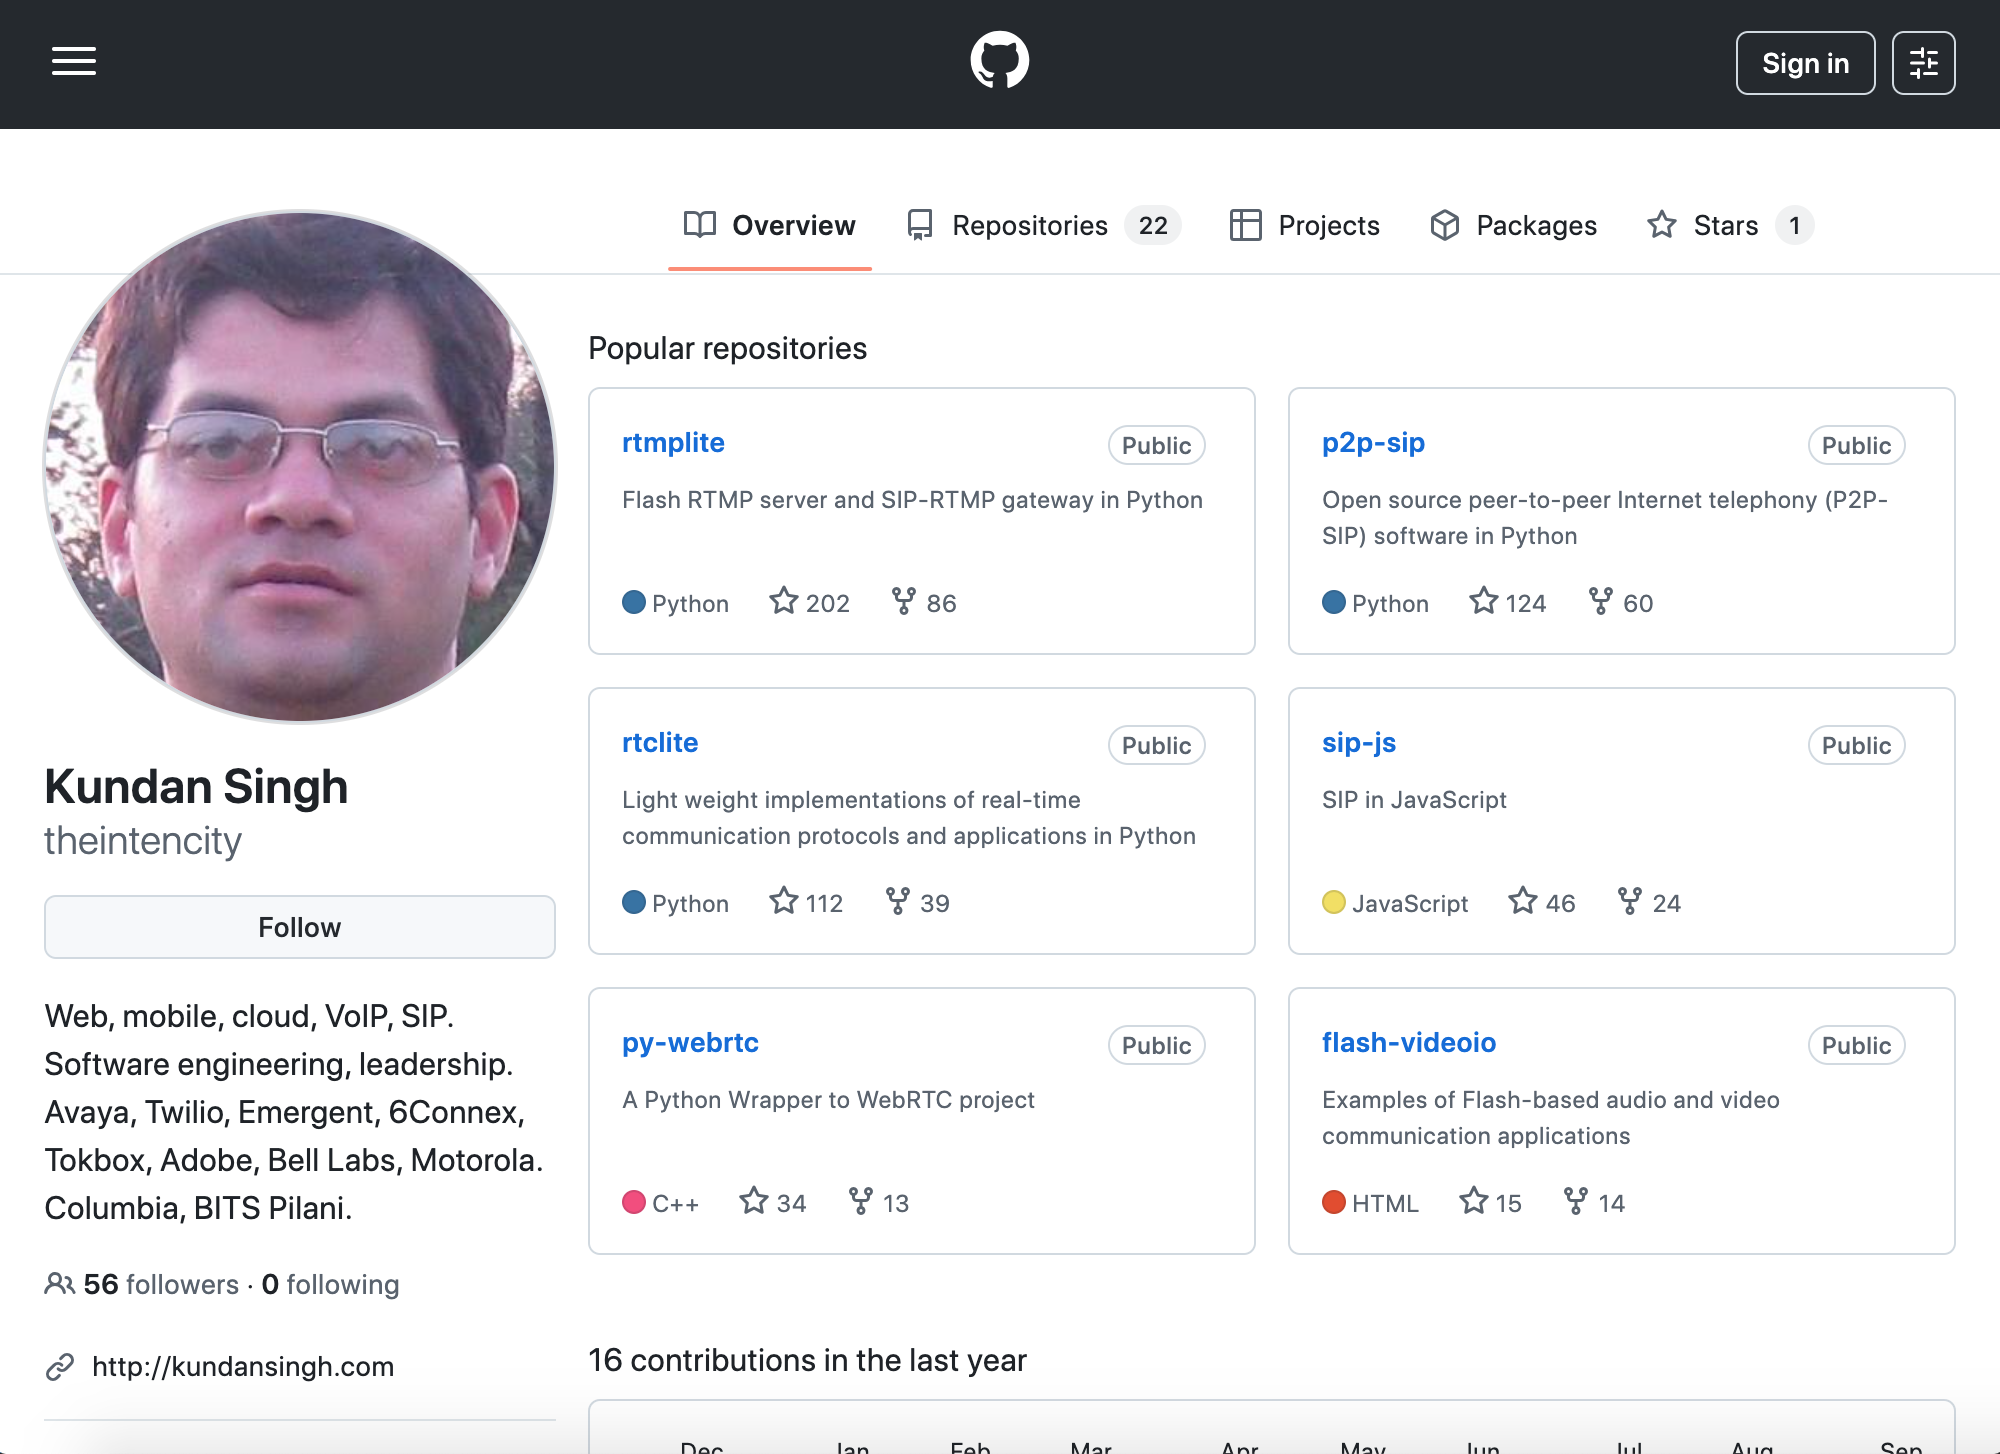Open the hamburger navigation menu
The image size is (2000, 1454).
click(74, 62)
